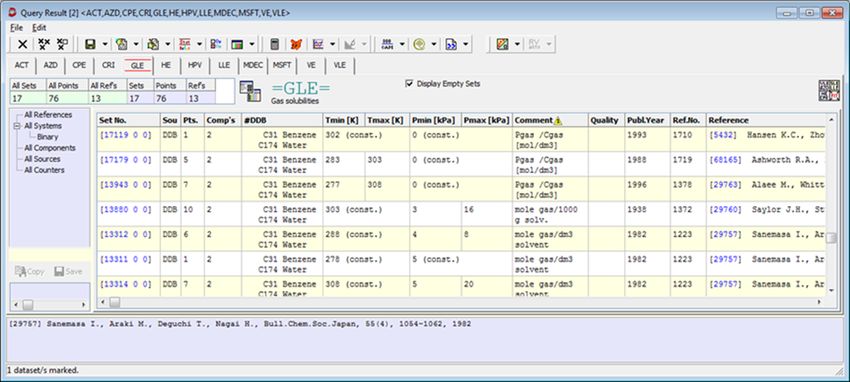Image resolution: width=850 pixels, height=382 pixels.
Task: Select All Sources in the tree
Action: (x=42, y=159)
